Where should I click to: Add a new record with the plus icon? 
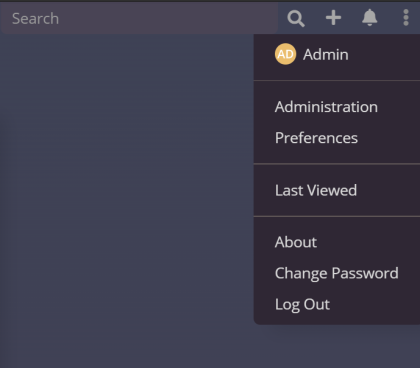pyautogui.click(x=333, y=18)
